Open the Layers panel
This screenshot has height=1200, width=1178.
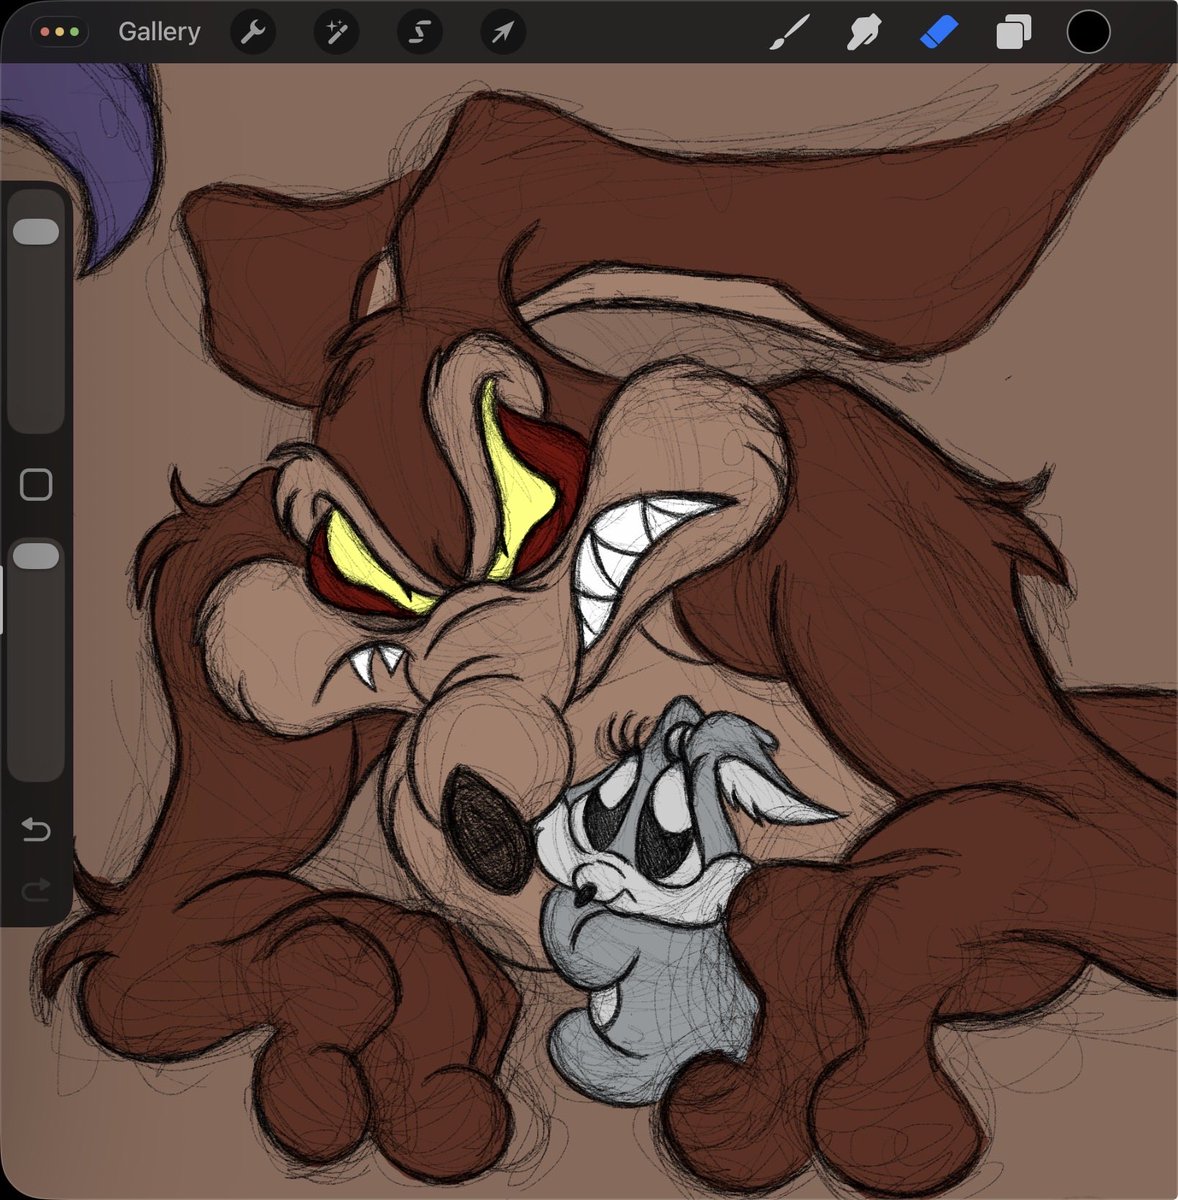point(1013,32)
